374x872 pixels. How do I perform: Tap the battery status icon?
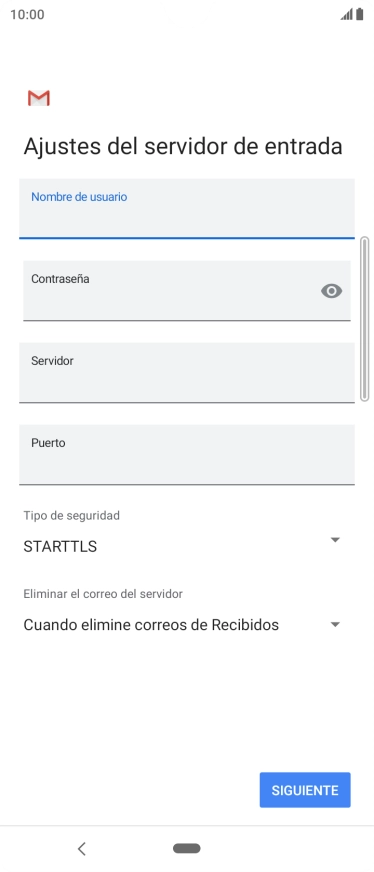(360, 14)
